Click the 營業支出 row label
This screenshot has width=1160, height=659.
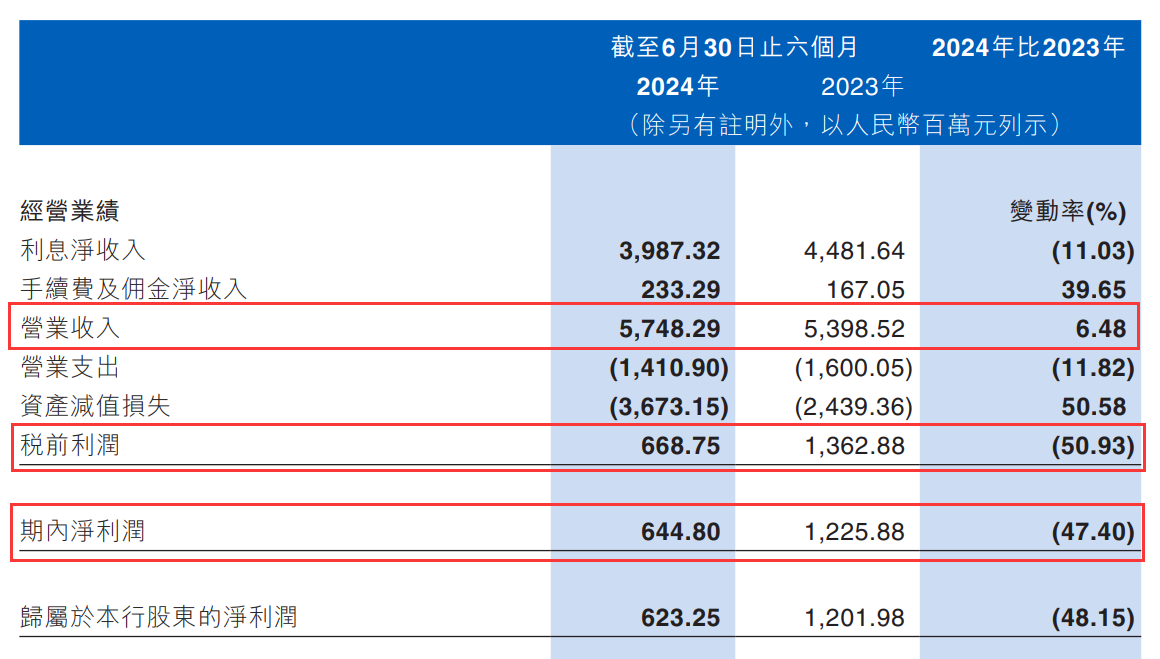(x=70, y=367)
